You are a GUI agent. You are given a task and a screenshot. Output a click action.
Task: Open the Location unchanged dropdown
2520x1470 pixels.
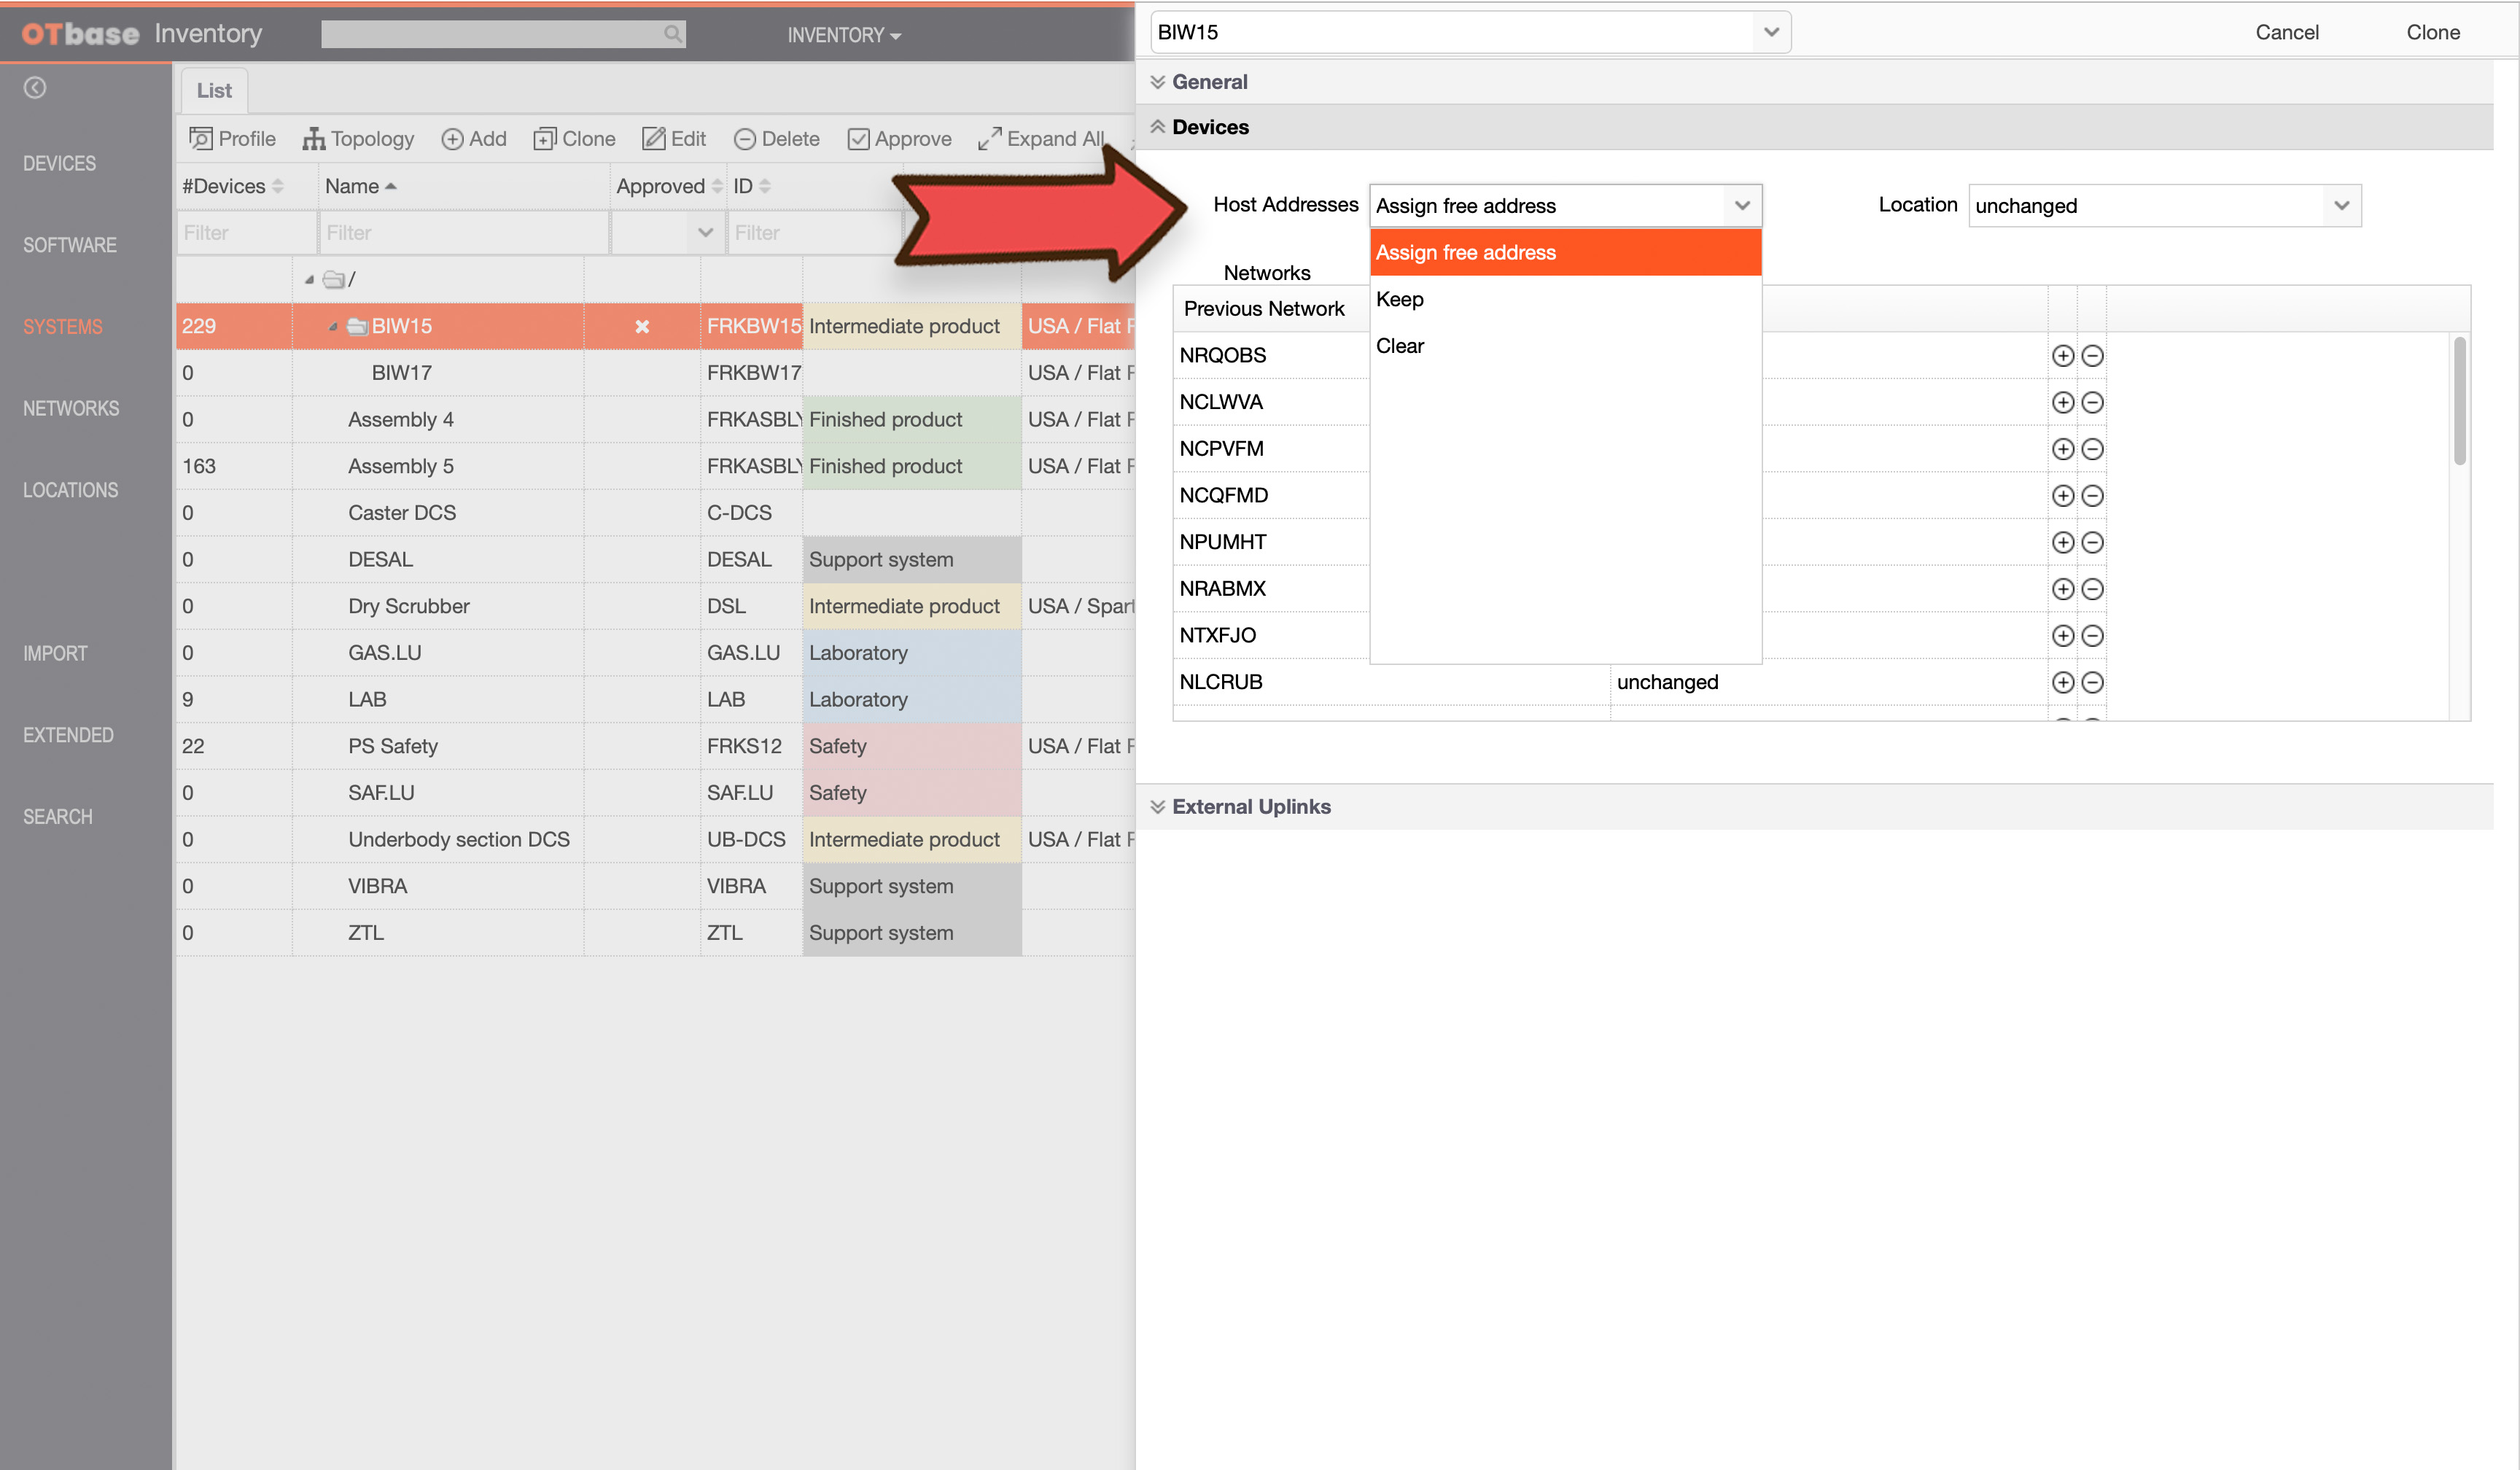click(2164, 205)
